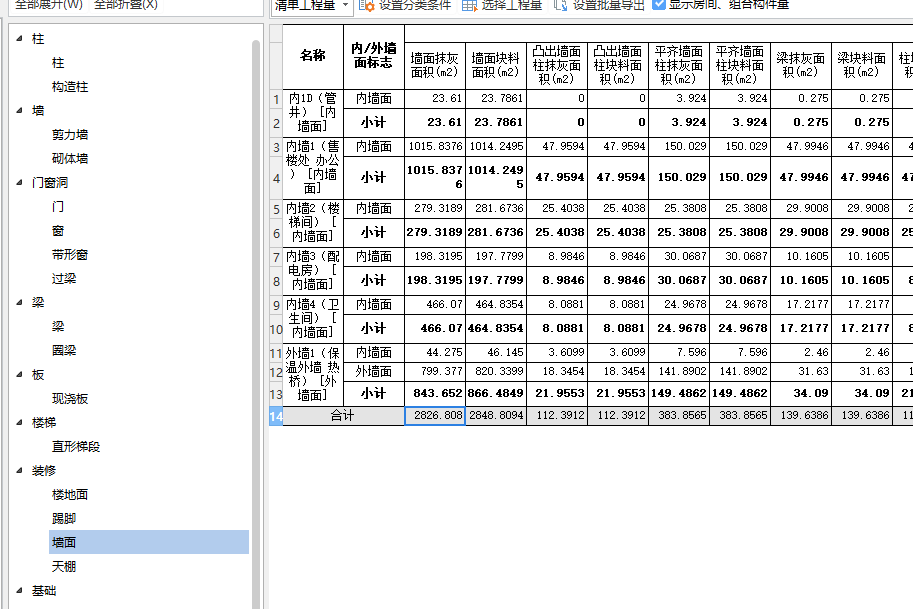Select 圈梁 tree item
Image resolution: width=913 pixels, height=609 pixels.
64,350
